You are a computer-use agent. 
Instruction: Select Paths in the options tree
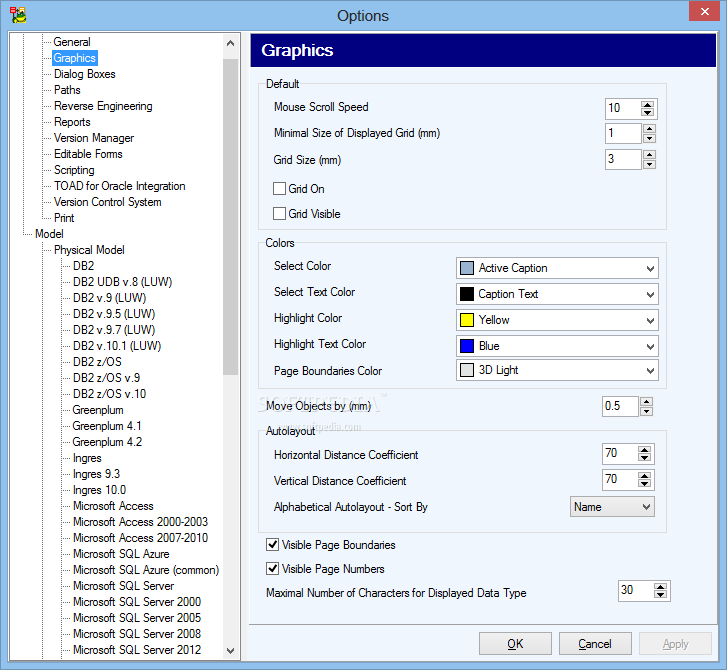[67, 90]
